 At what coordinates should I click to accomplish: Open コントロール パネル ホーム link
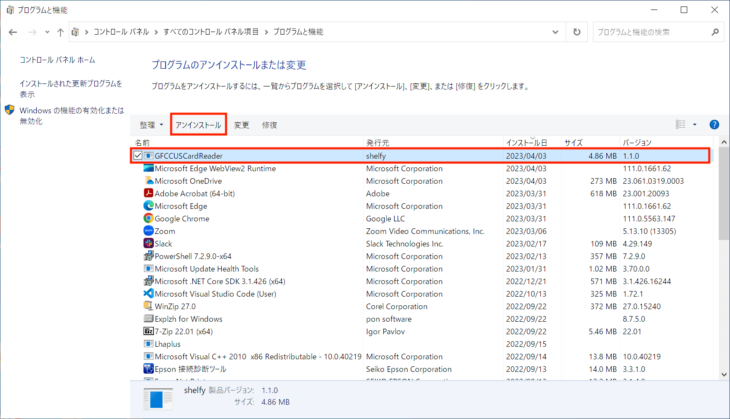pos(57,60)
